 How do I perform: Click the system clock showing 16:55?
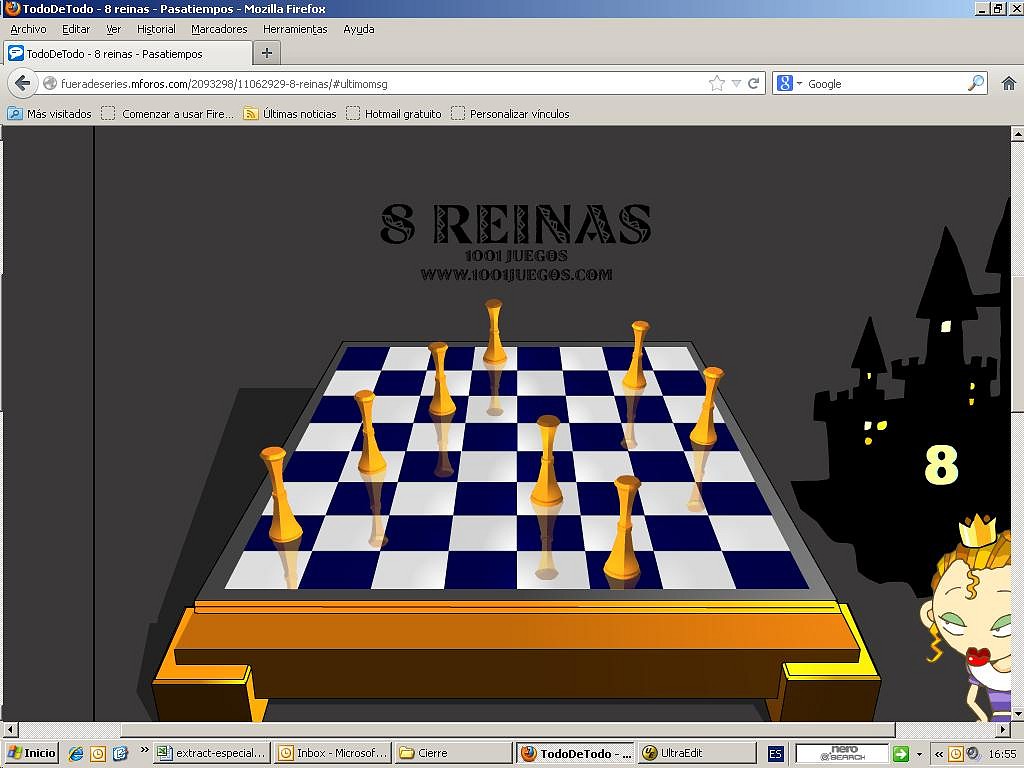tap(1001, 754)
